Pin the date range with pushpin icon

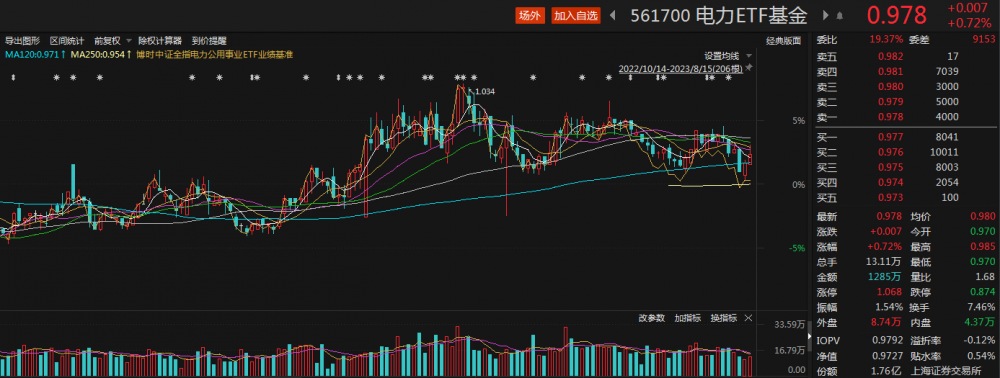(749, 68)
